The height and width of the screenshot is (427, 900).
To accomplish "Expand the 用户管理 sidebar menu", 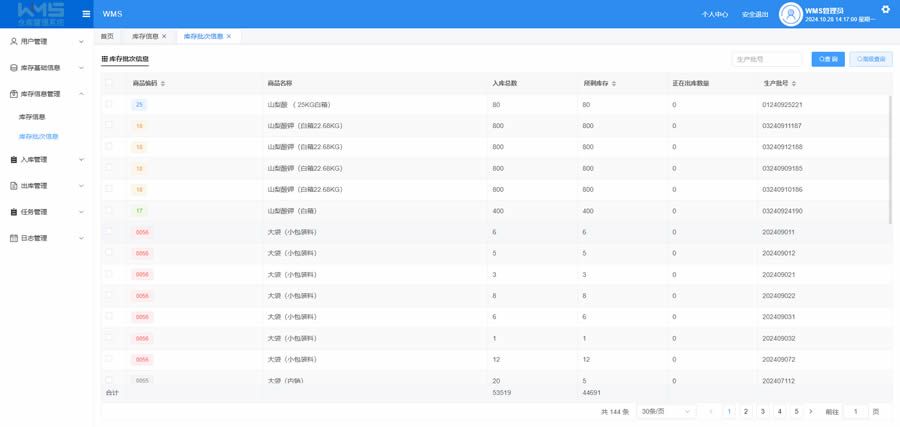I will [46, 41].
